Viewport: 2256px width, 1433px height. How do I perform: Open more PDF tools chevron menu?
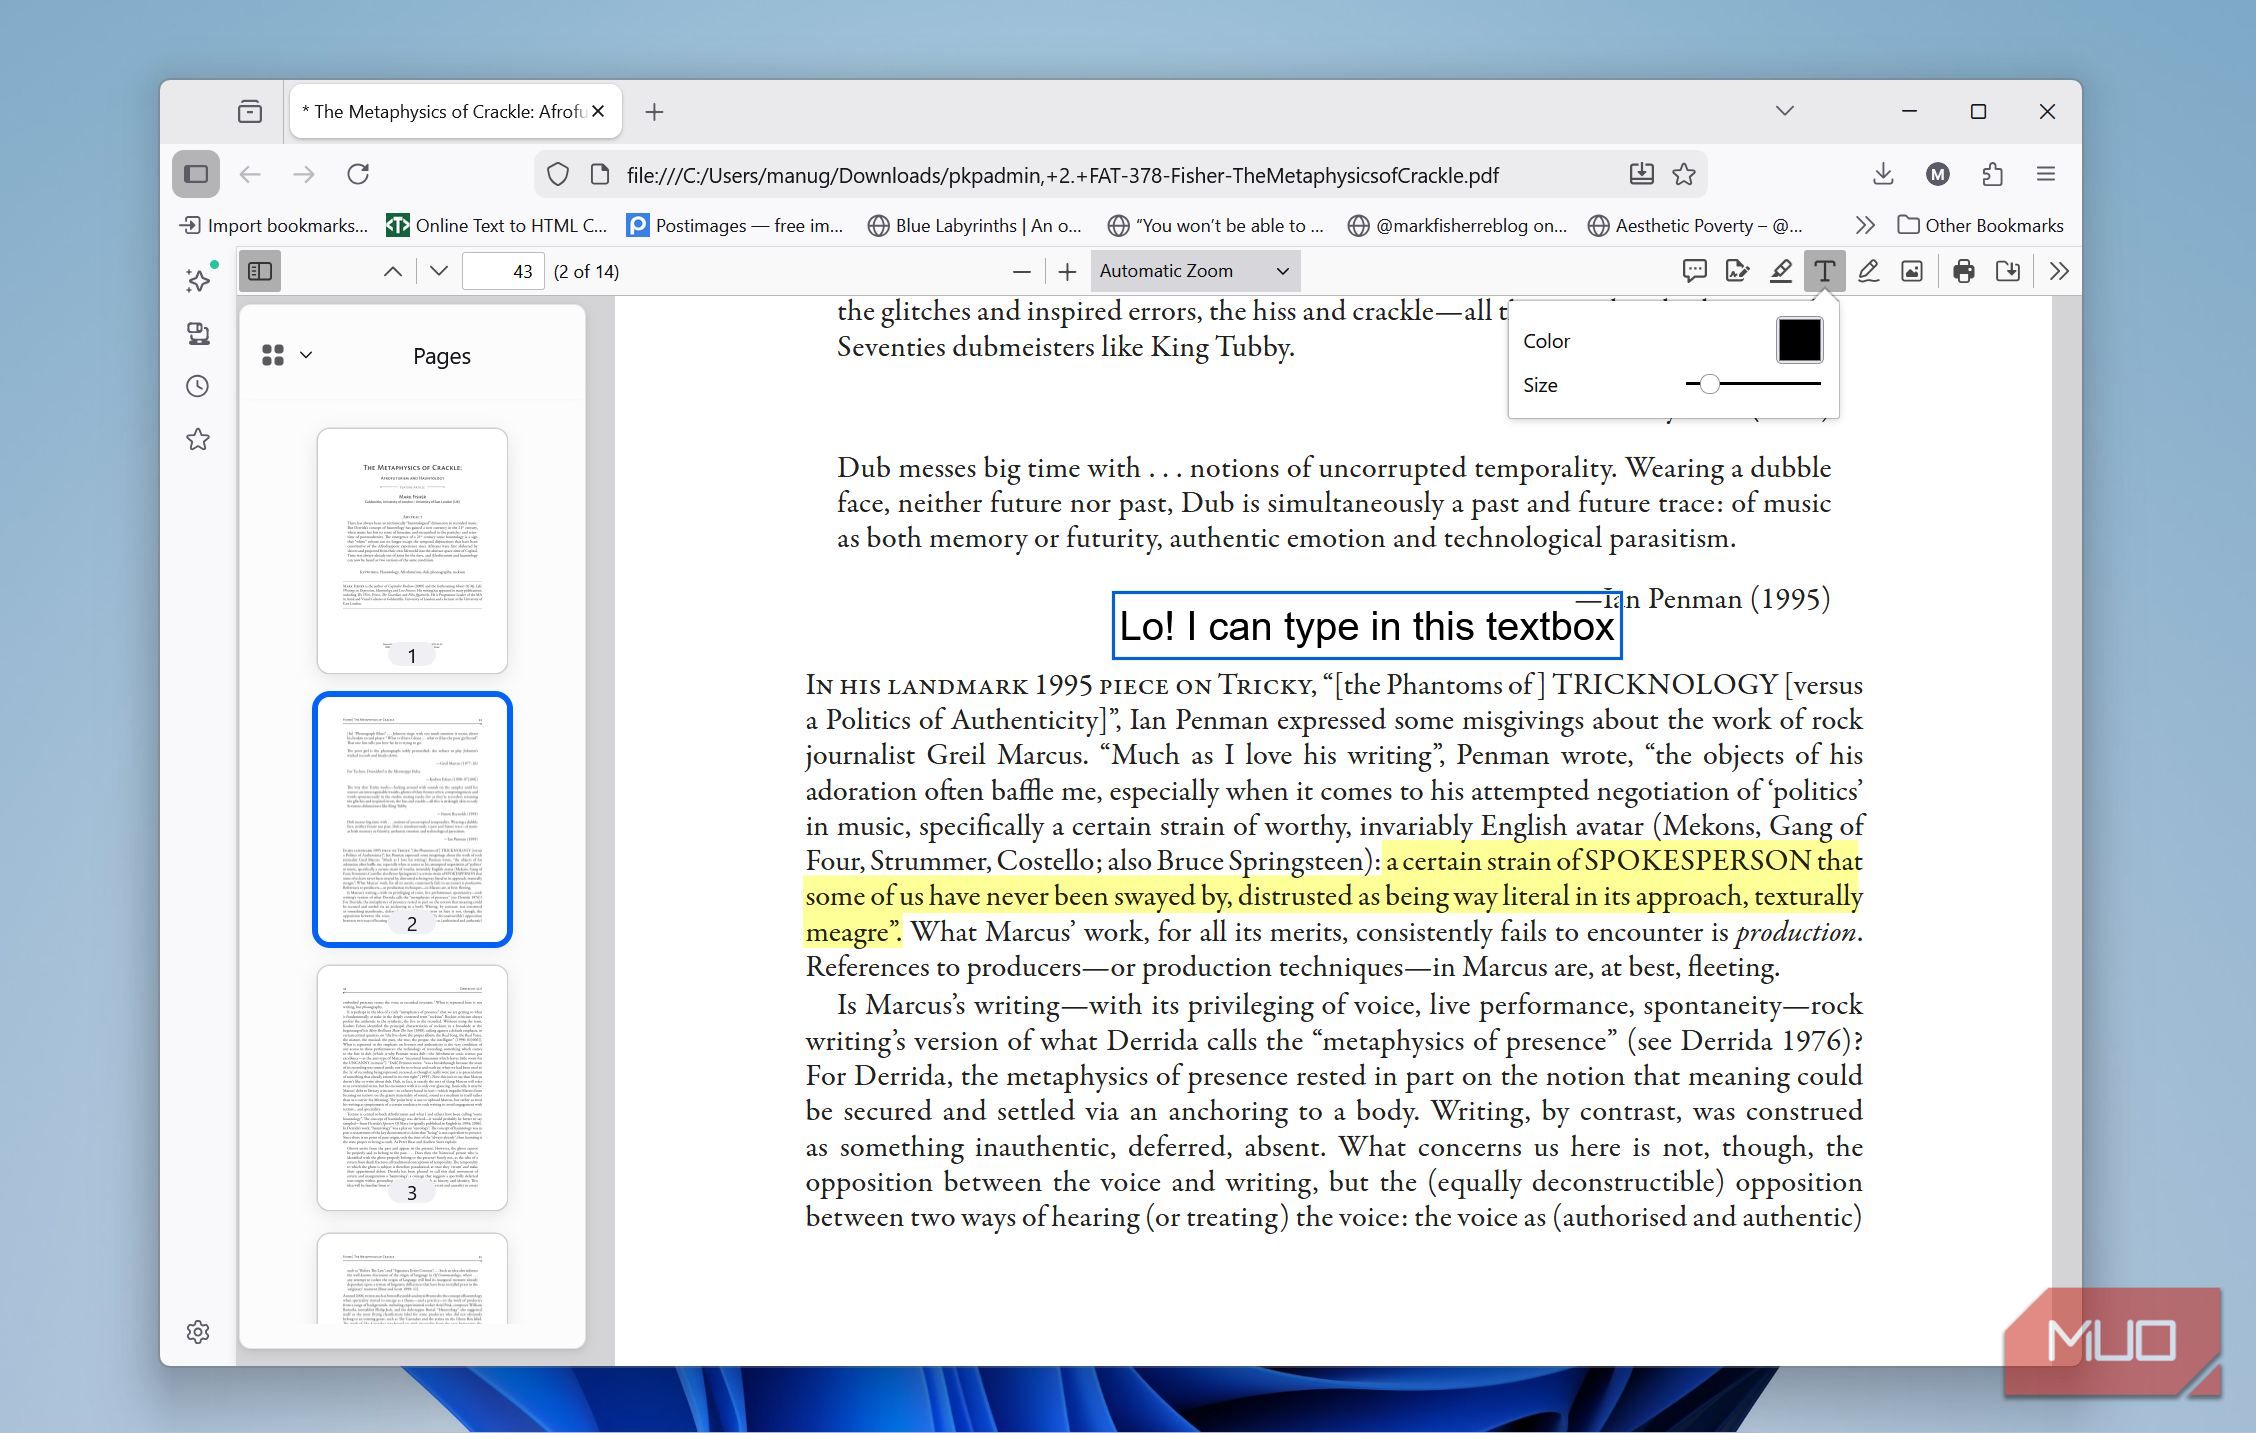click(2059, 271)
